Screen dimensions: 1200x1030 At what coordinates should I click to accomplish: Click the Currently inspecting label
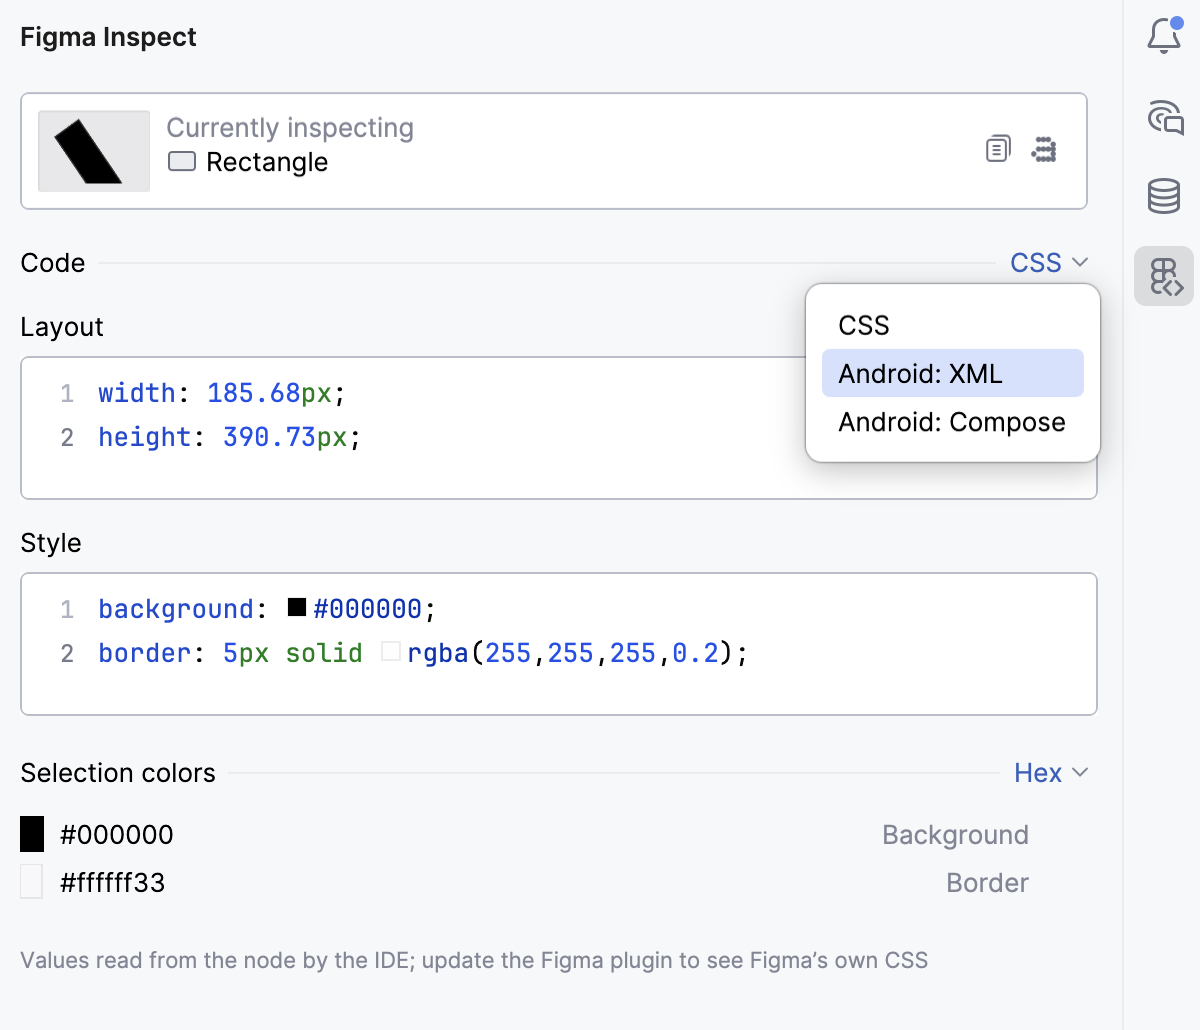[290, 128]
